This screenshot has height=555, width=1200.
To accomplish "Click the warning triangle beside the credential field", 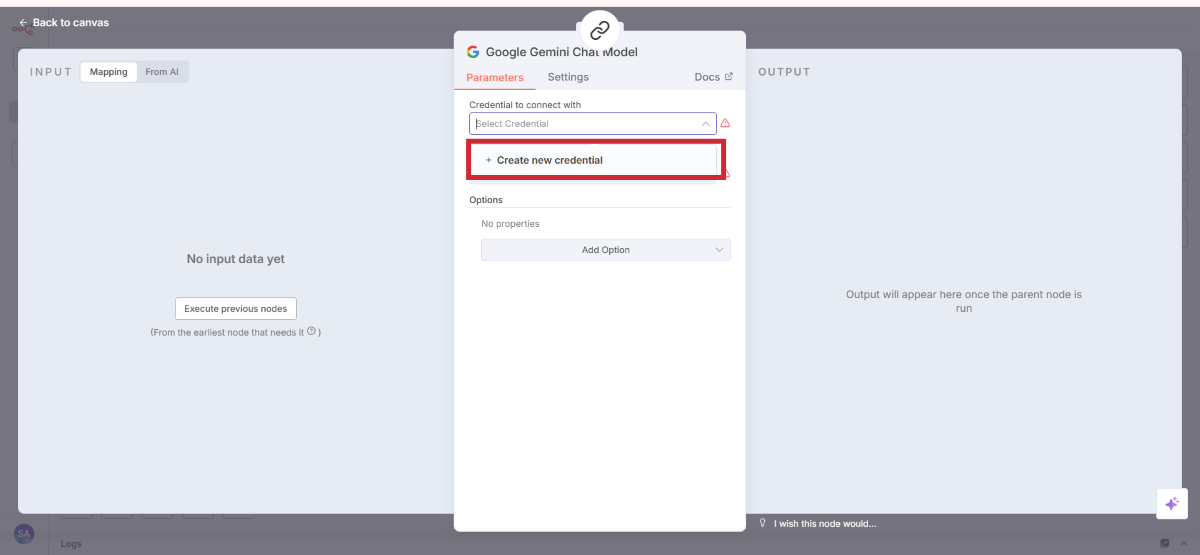I will [725, 124].
